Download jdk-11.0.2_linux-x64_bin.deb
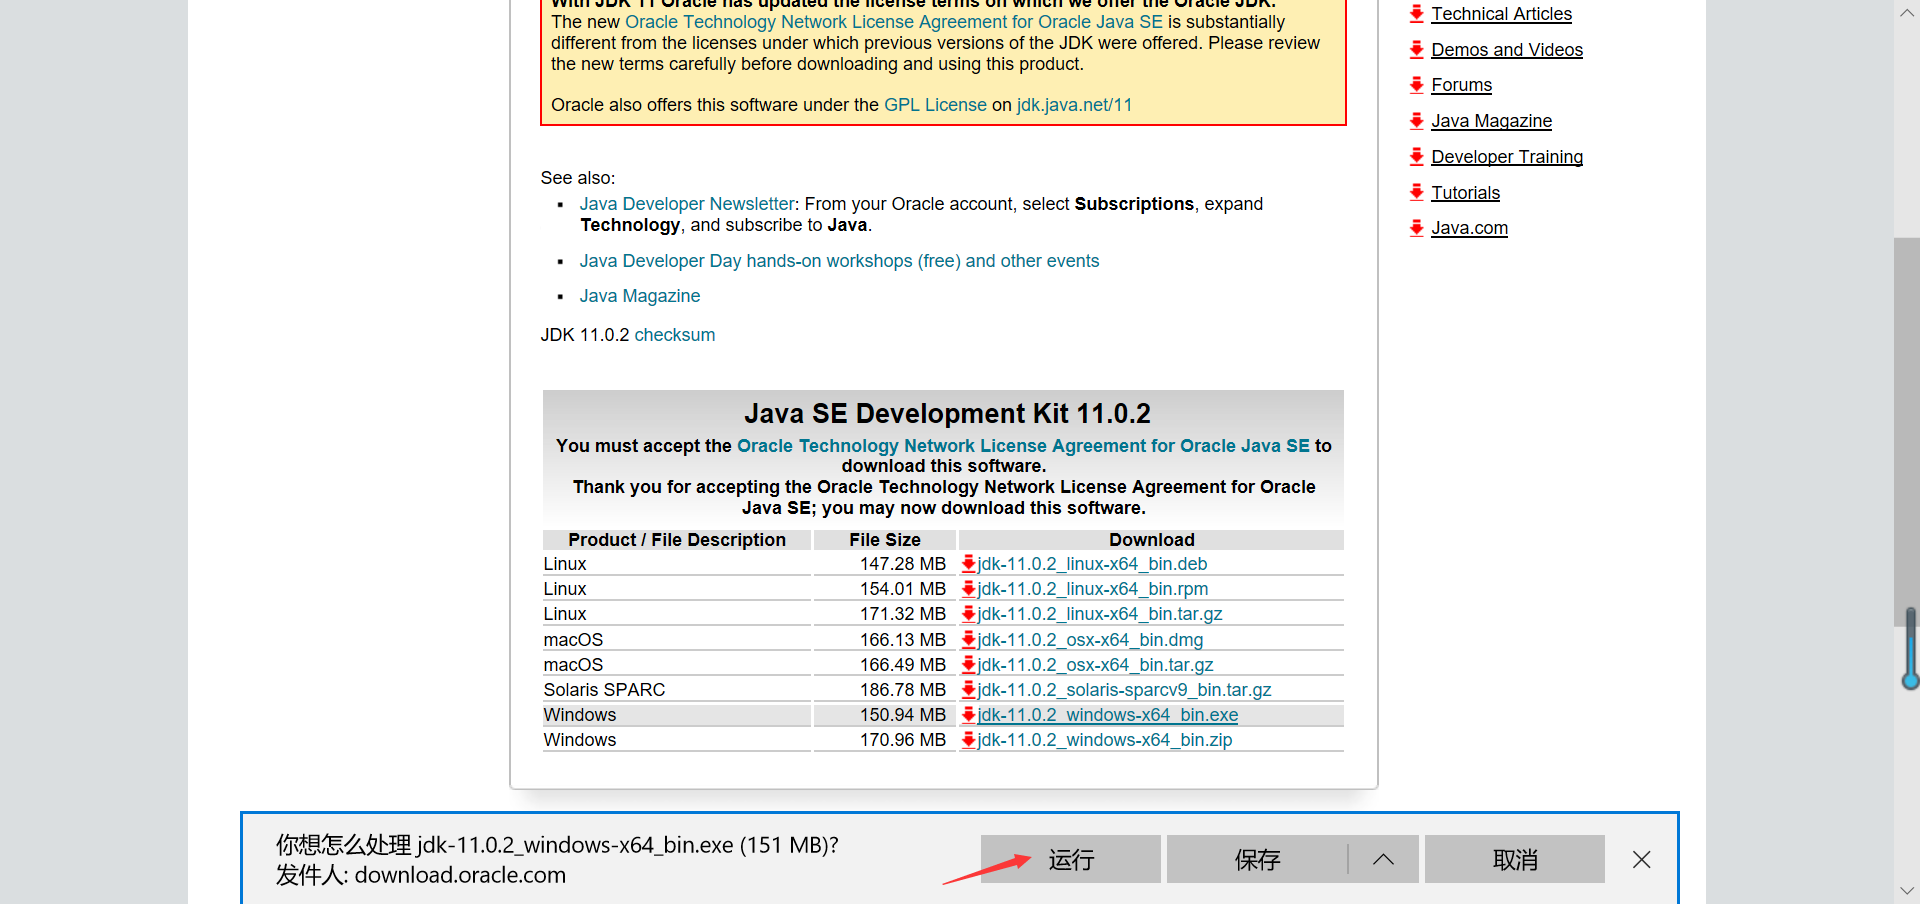The image size is (1920, 904). 1092,564
